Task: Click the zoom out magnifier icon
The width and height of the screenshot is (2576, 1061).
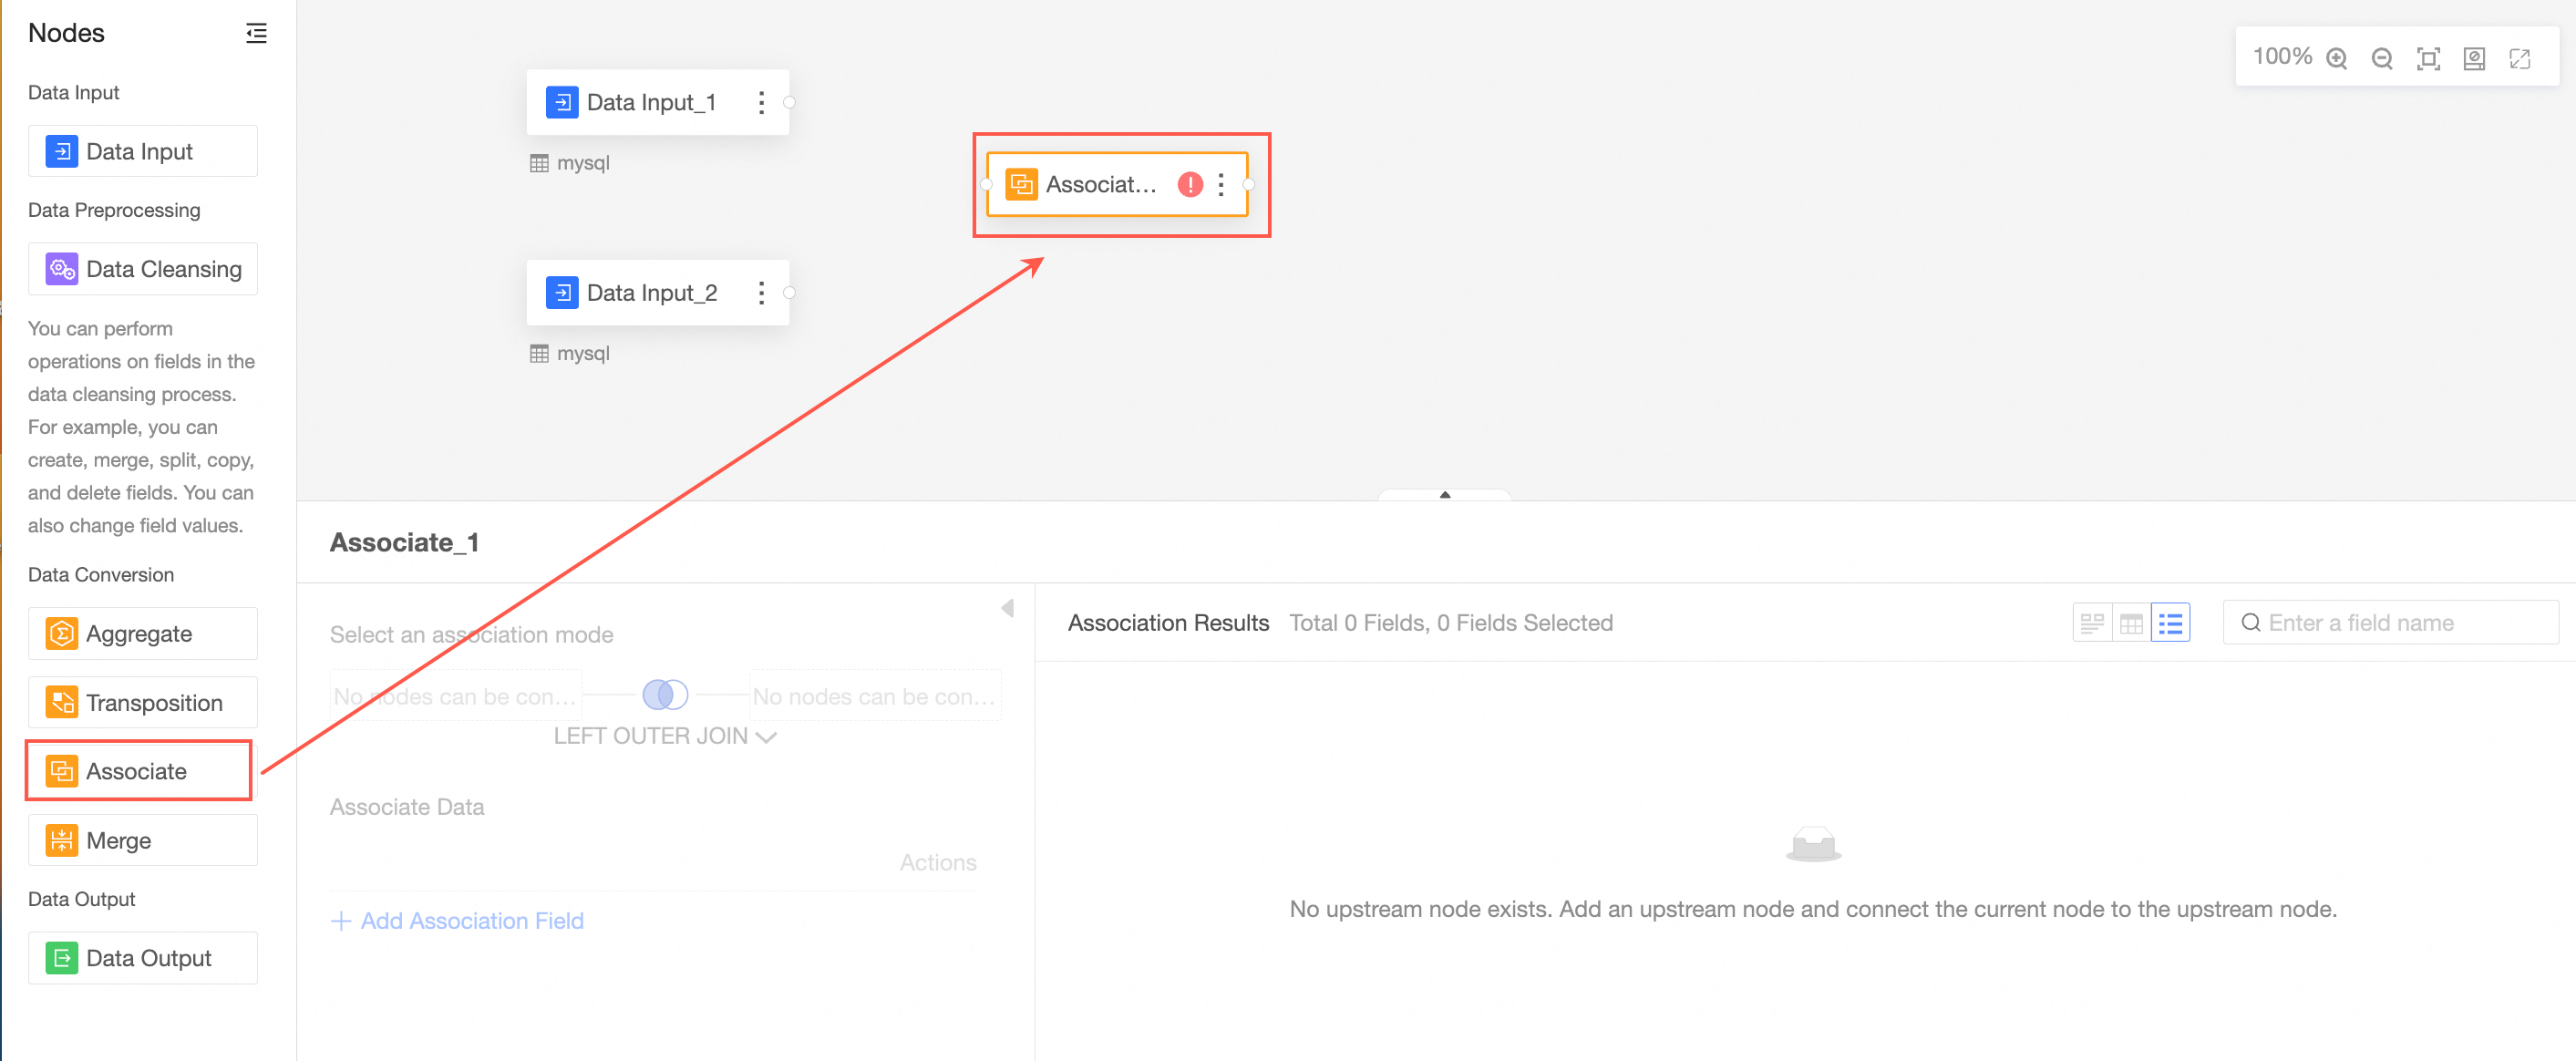Action: click(2382, 58)
